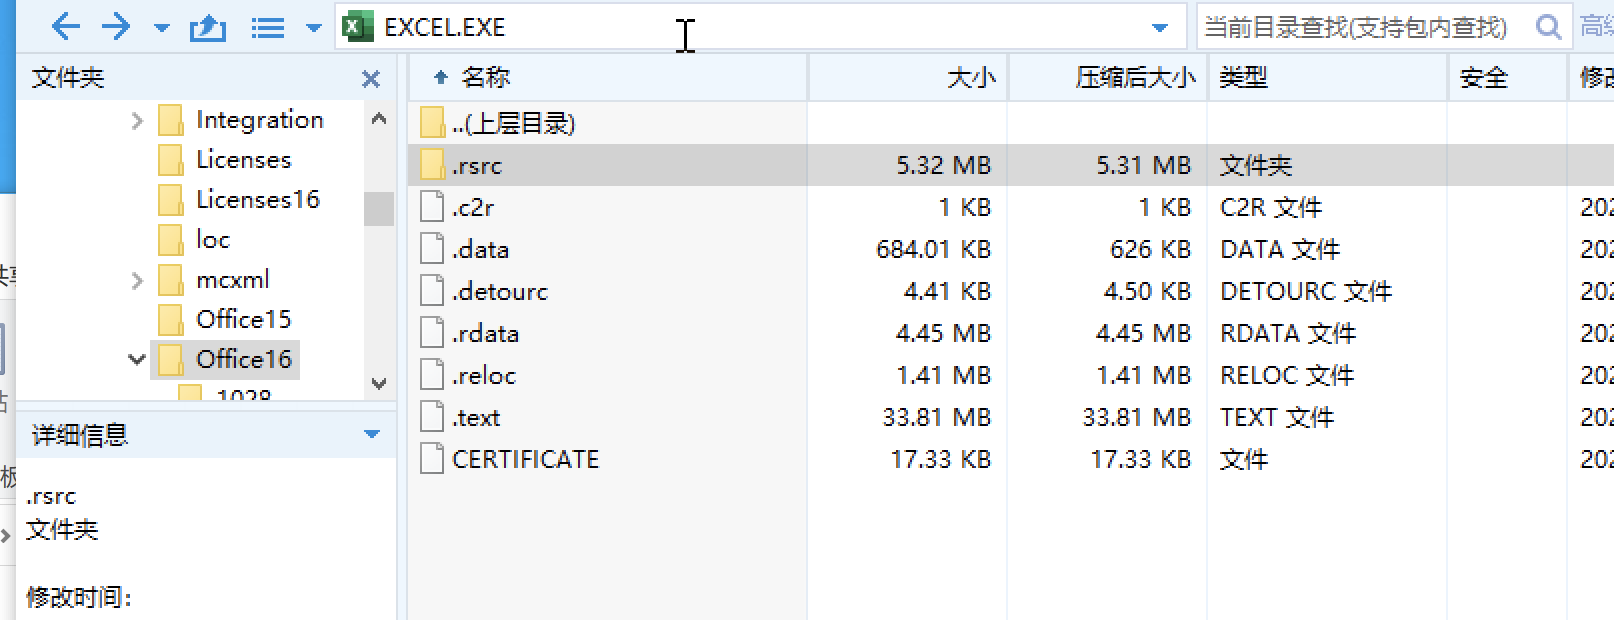Image resolution: width=1614 pixels, height=620 pixels.
Task: Open the address bar dropdown arrow
Action: [x=1160, y=28]
